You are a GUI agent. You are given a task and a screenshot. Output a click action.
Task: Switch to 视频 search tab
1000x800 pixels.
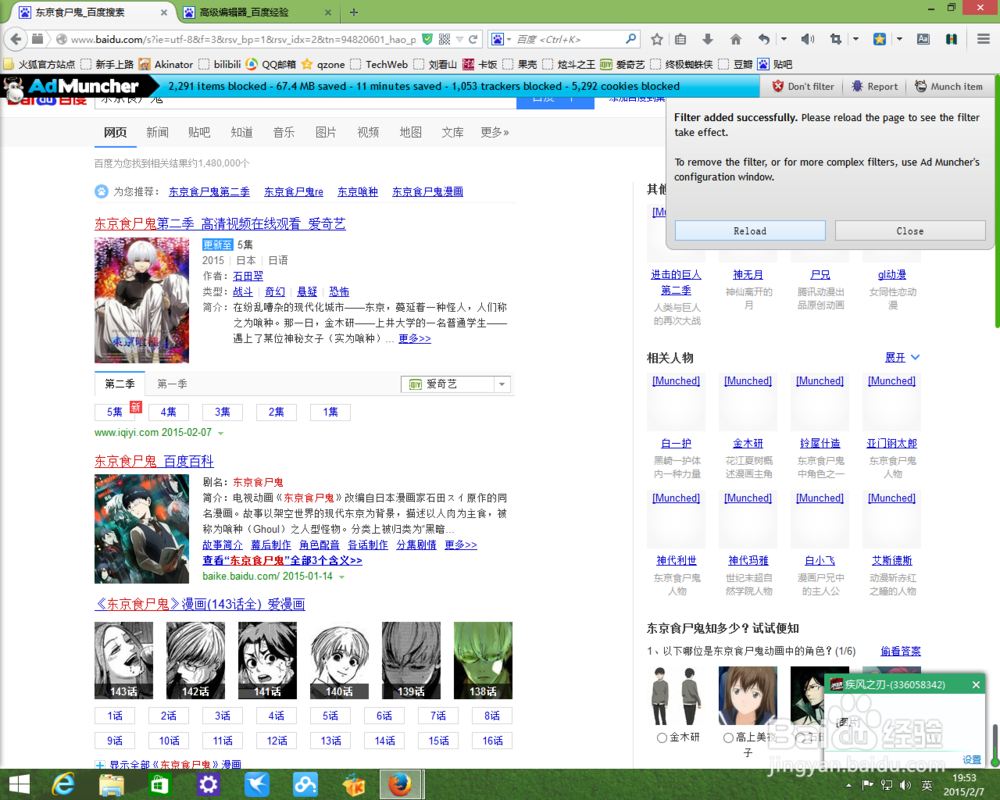pyautogui.click(x=368, y=132)
